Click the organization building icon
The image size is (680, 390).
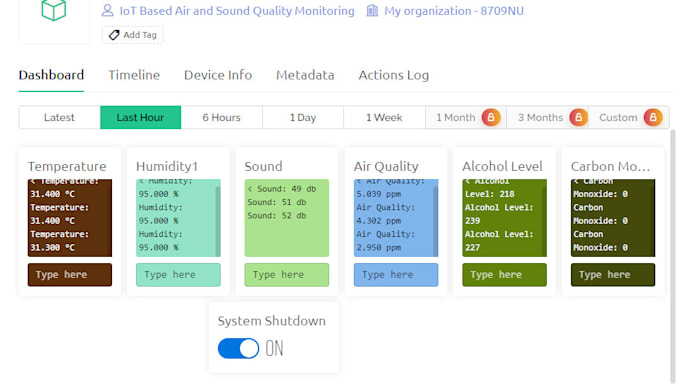point(372,10)
